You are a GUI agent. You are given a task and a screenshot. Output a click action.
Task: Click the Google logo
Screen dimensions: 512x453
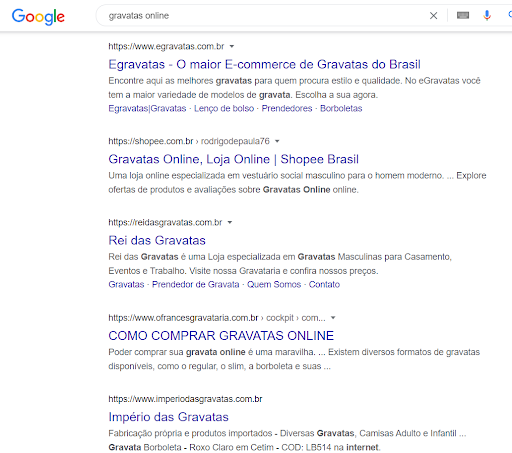coord(38,16)
